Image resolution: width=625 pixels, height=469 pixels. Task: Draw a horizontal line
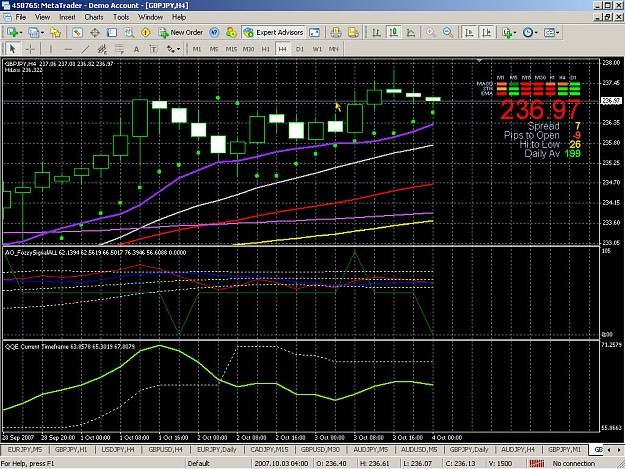tap(68, 49)
